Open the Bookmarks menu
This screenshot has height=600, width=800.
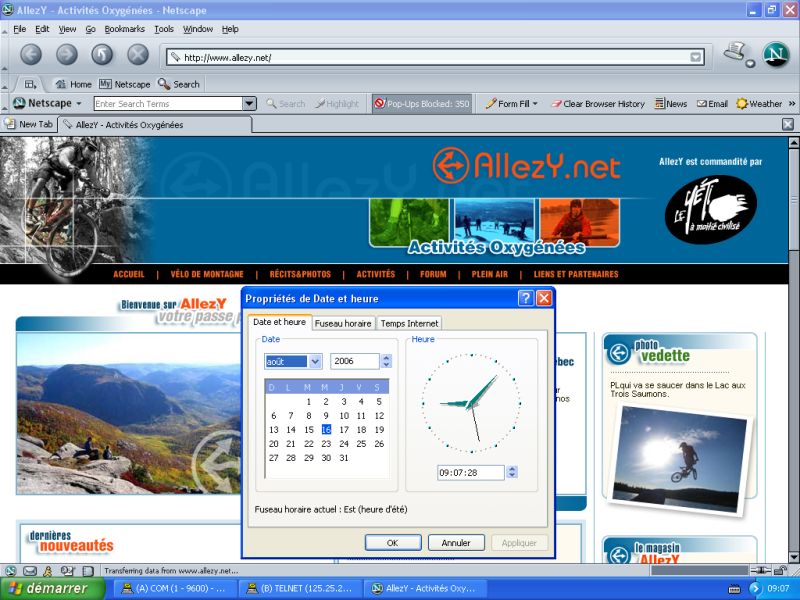[x=124, y=29]
